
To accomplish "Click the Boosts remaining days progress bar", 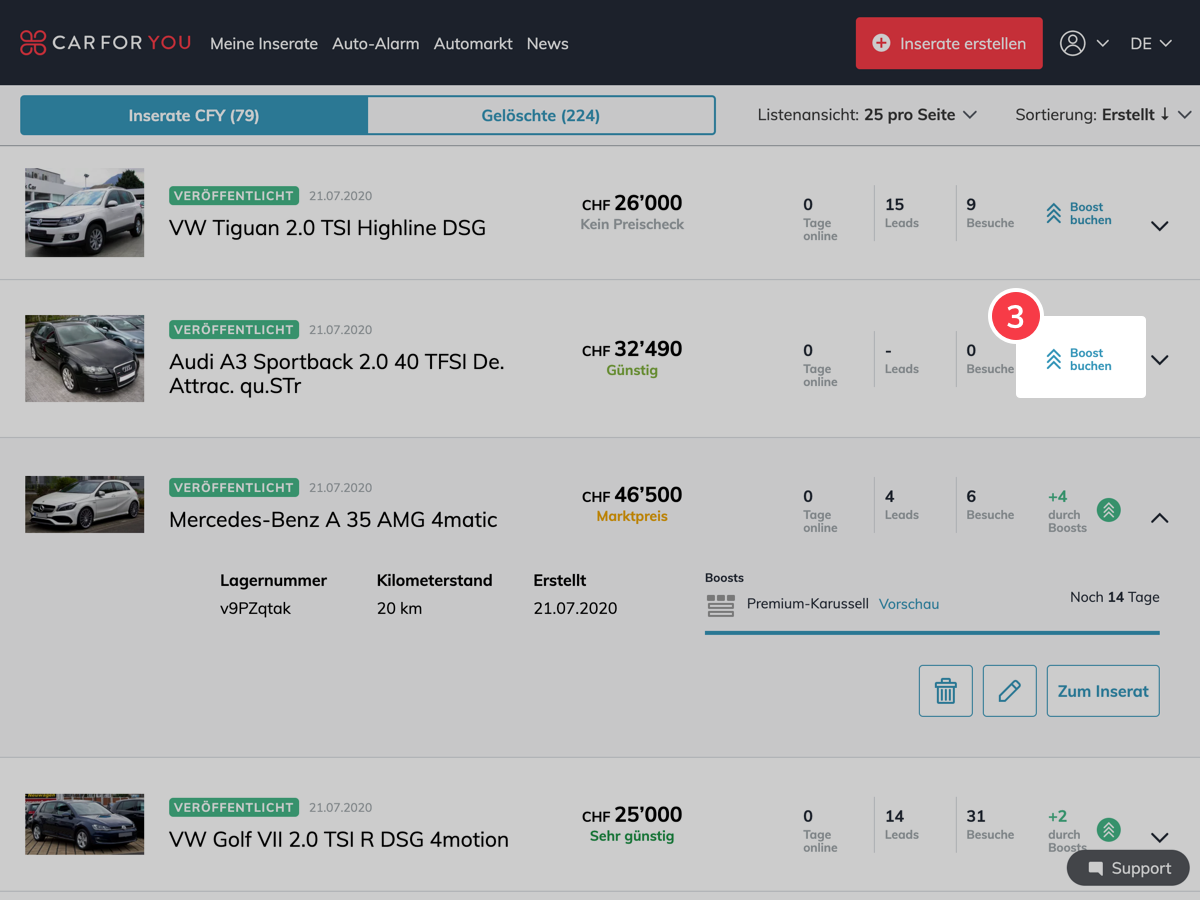I will point(932,633).
